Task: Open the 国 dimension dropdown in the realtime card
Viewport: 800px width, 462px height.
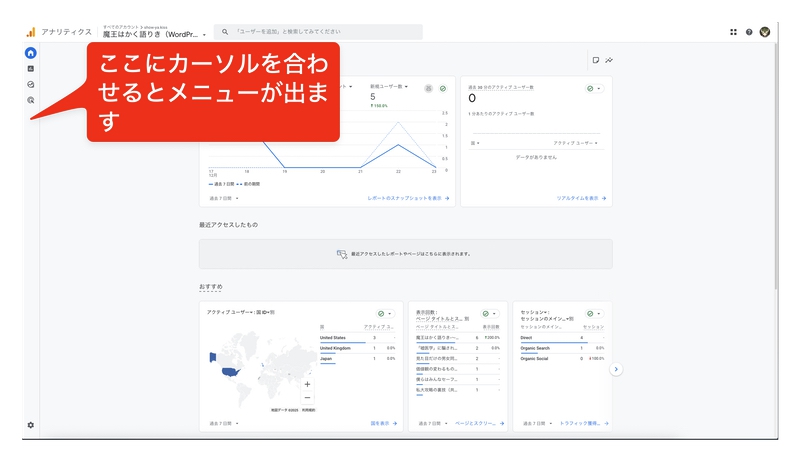Action: click(475, 143)
